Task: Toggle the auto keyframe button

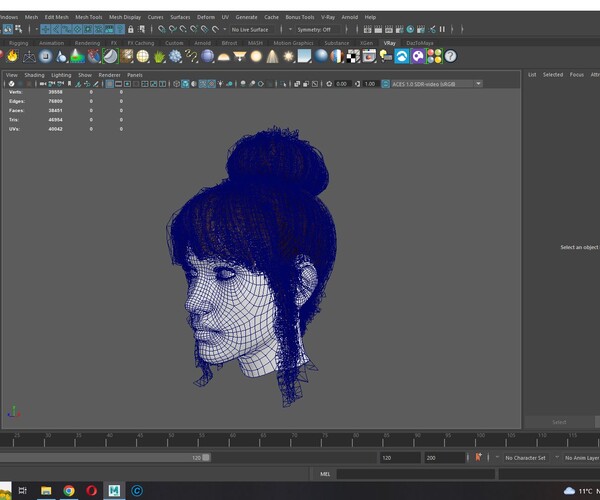Action: coord(478,457)
